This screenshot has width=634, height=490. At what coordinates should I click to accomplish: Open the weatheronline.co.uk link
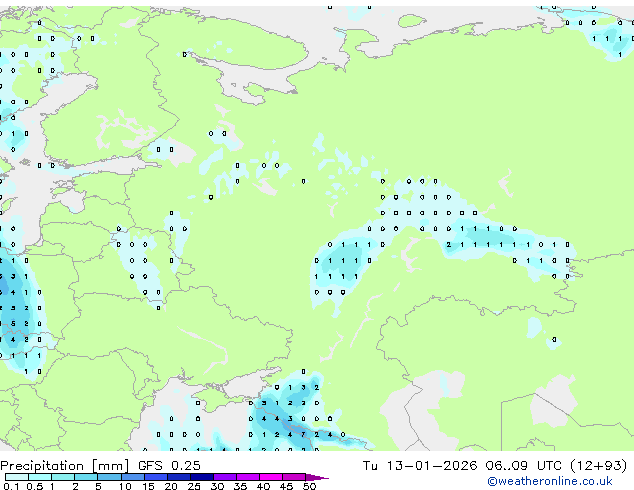point(550,481)
